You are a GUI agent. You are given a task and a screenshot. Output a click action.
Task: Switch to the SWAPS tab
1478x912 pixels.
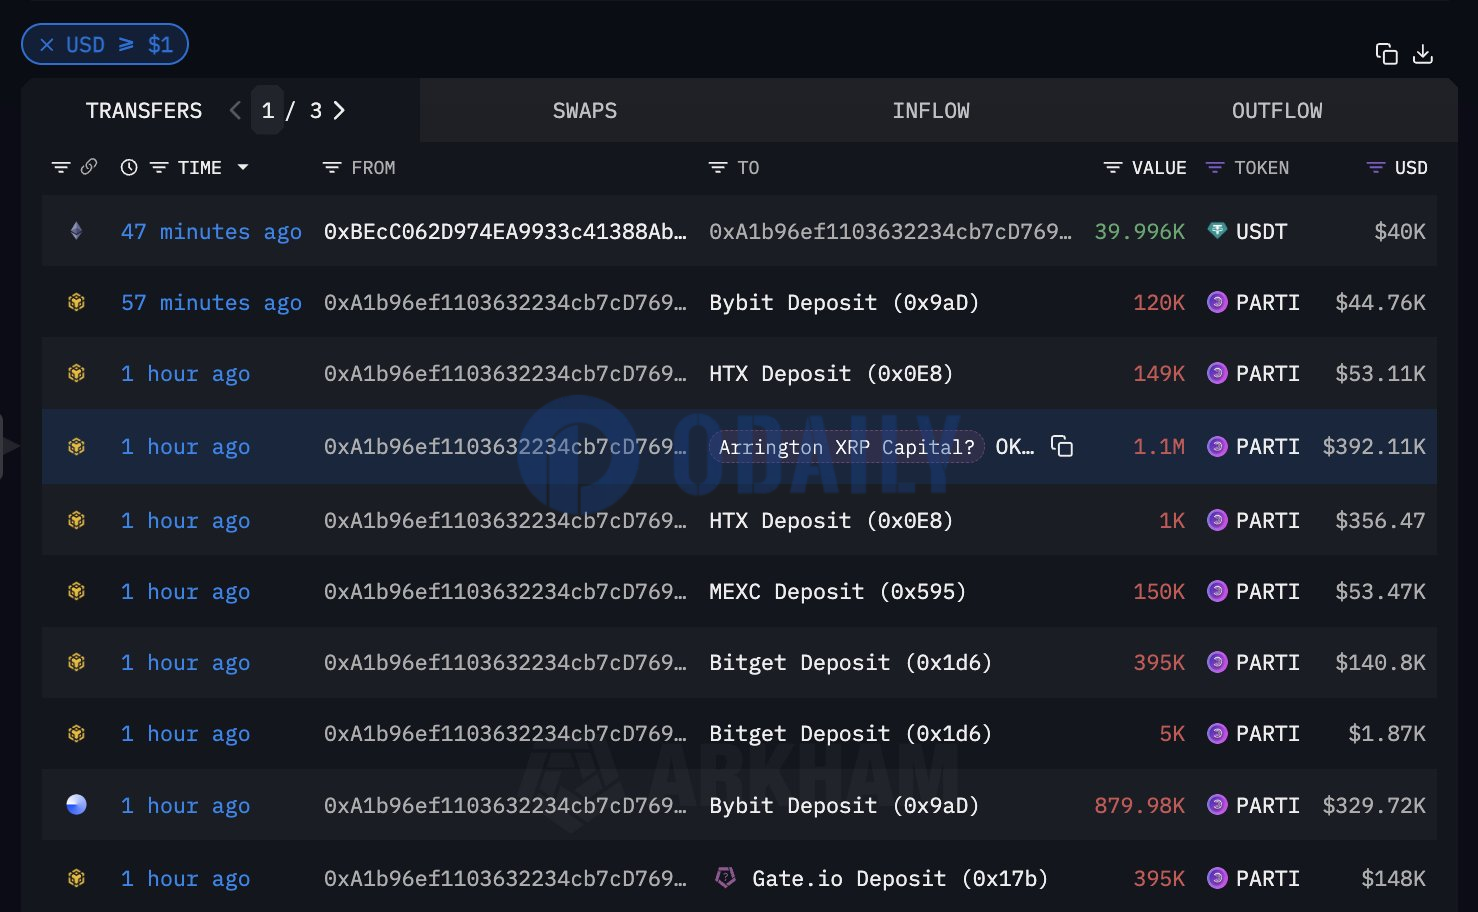[584, 111]
